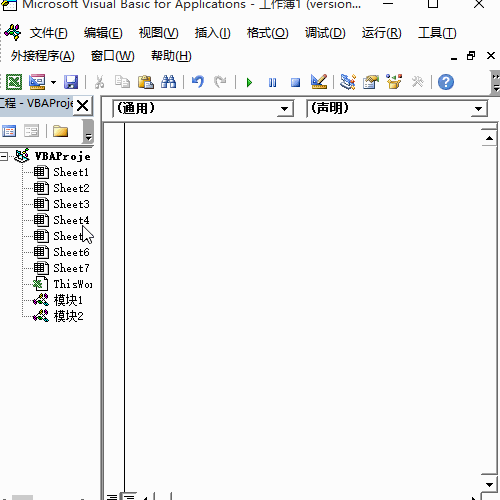
Task: Expand the (声明) procedure dropdown
Action: (479, 109)
